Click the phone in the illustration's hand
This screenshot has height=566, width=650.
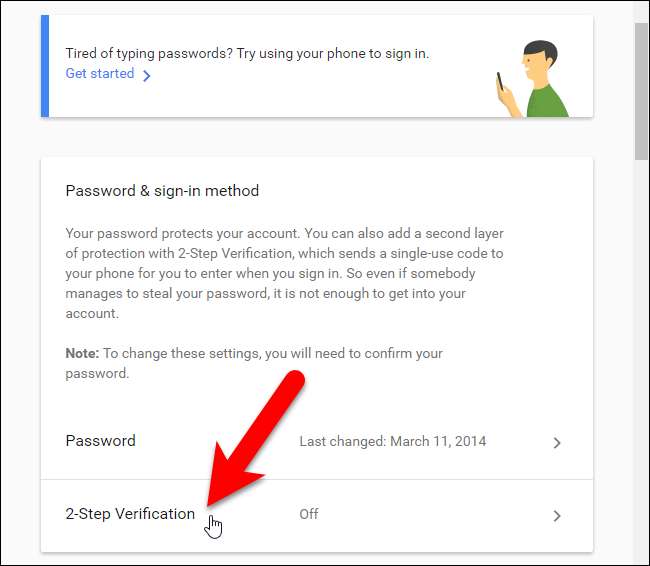point(500,81)
